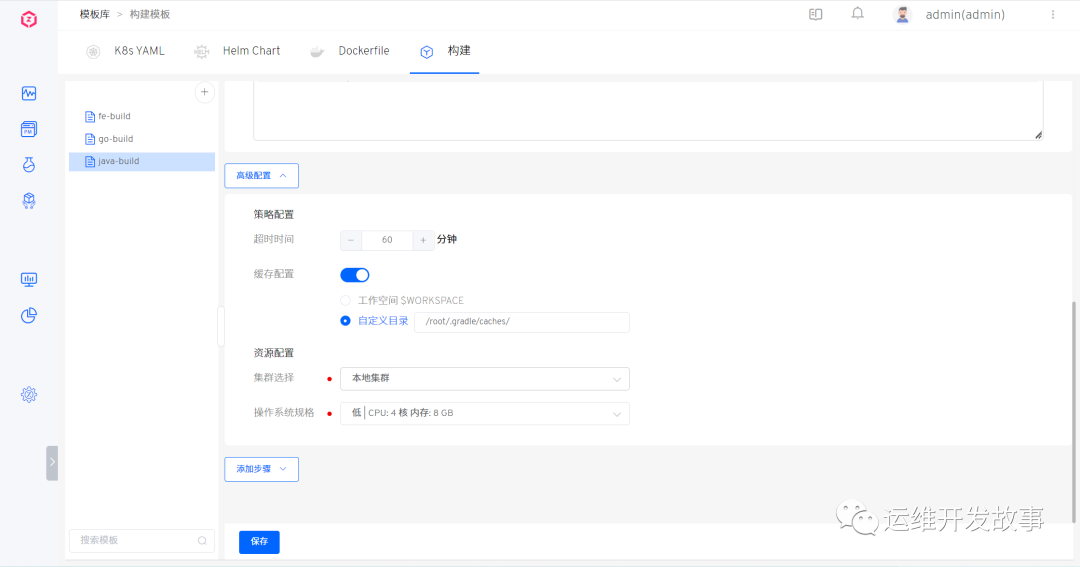Click the 搜索模板 search field

[x=142, y=541]
